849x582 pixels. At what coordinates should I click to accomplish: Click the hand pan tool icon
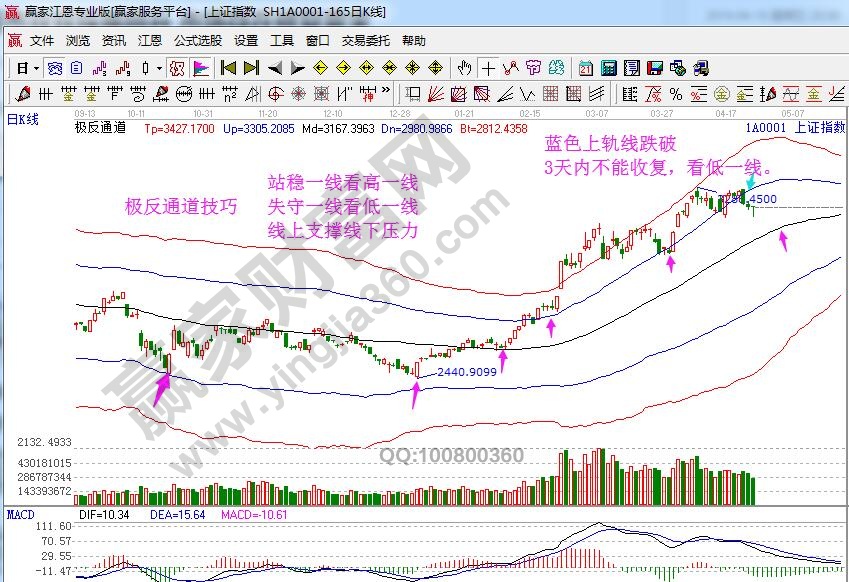[x=464, y=68]
